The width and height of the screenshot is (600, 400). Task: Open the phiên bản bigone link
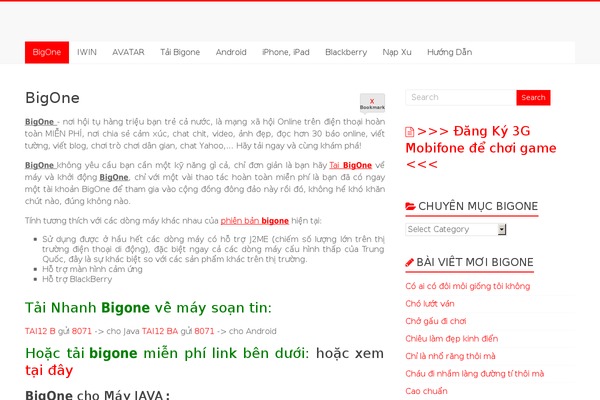(x=254, y=221)
